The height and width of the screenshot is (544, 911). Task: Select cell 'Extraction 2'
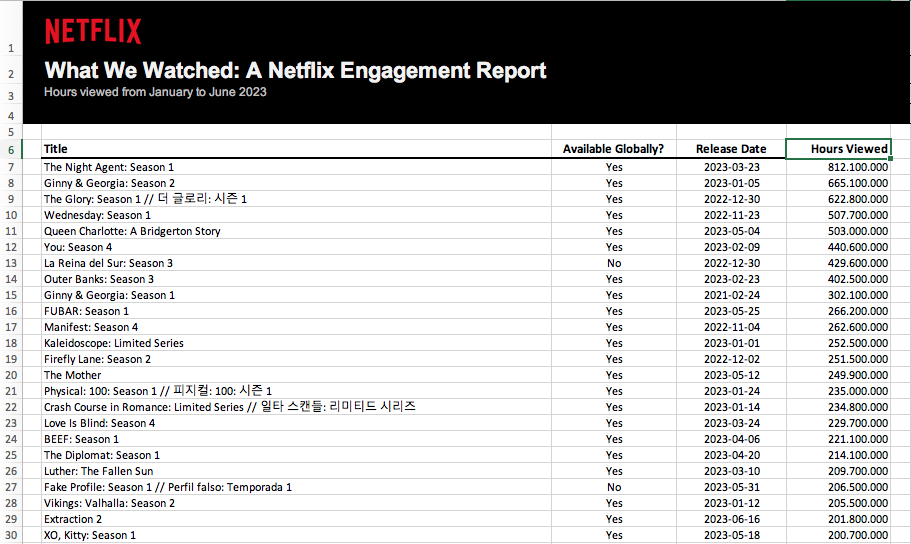point(296,519)
